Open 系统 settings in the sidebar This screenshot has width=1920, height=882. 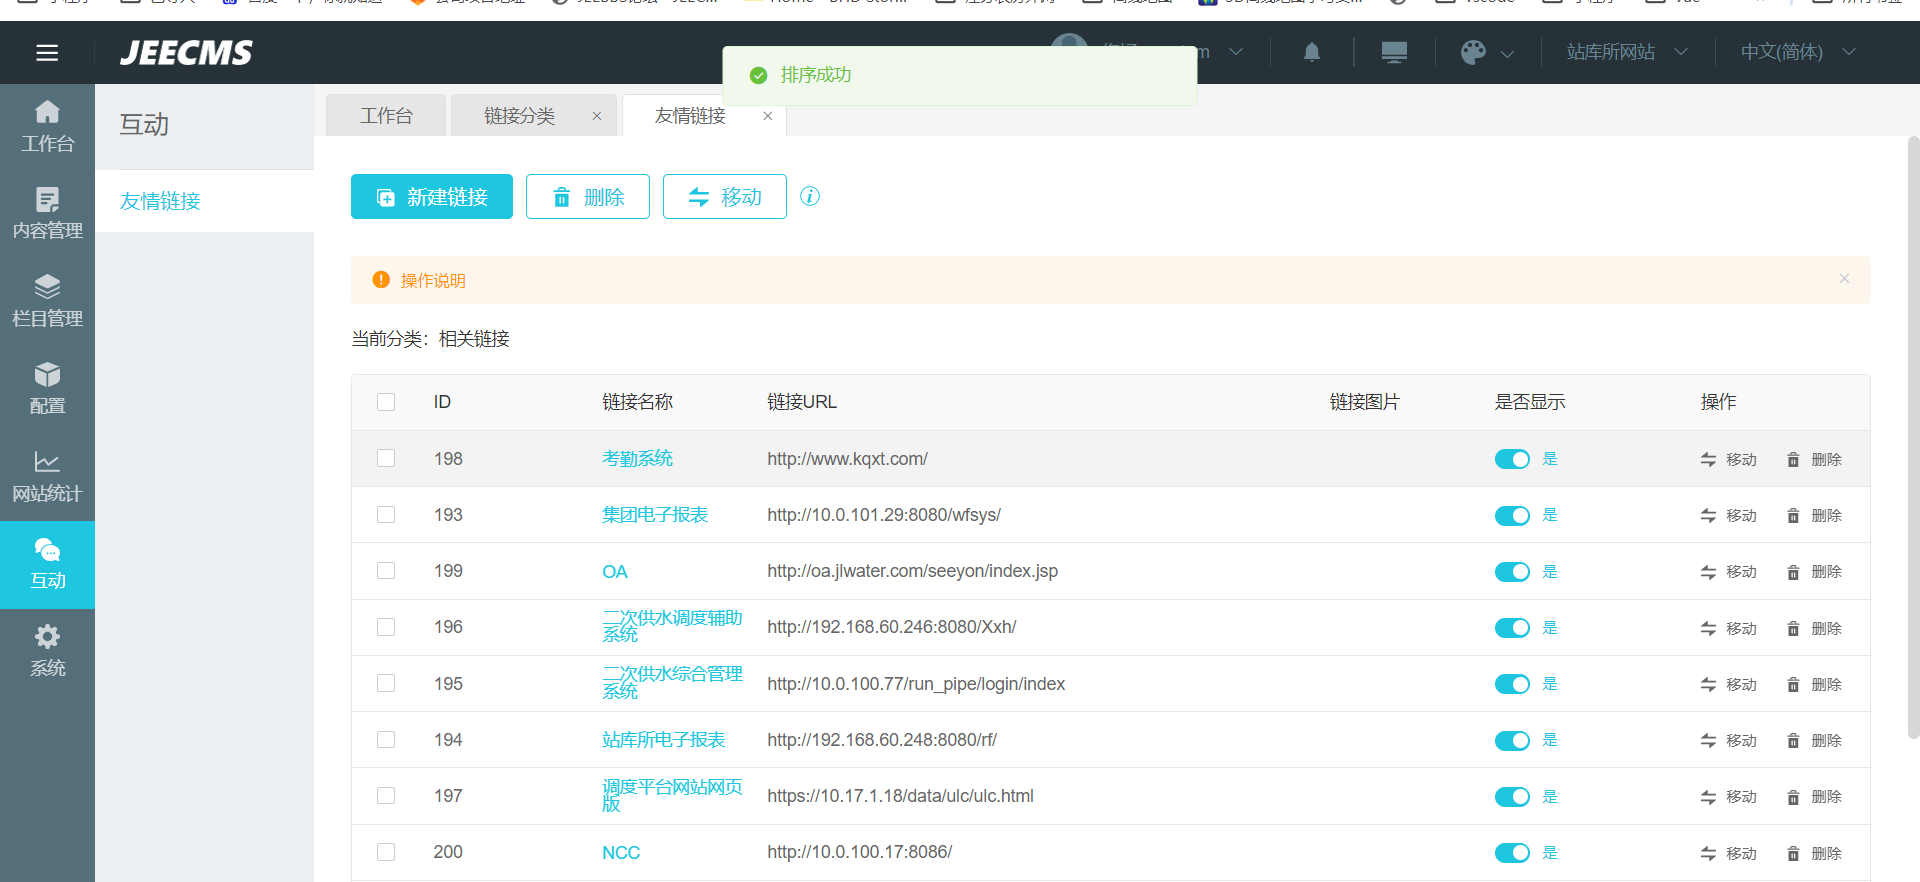47,651
